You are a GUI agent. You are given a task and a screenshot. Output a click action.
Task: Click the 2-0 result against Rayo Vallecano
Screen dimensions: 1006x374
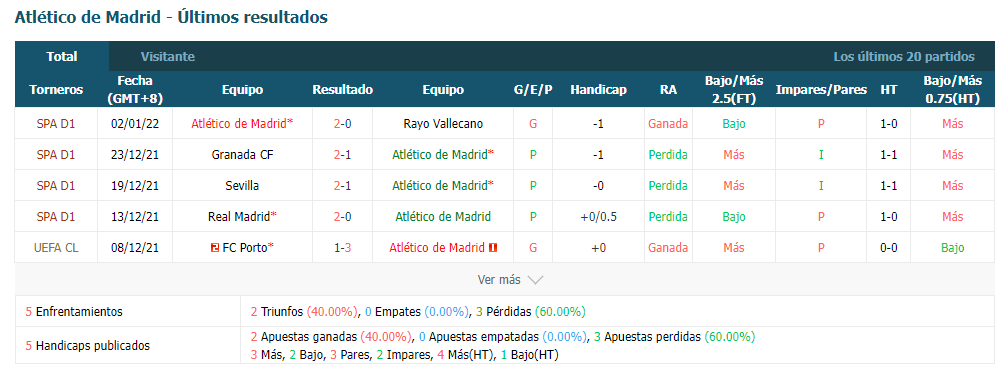(x=343, y=124)
